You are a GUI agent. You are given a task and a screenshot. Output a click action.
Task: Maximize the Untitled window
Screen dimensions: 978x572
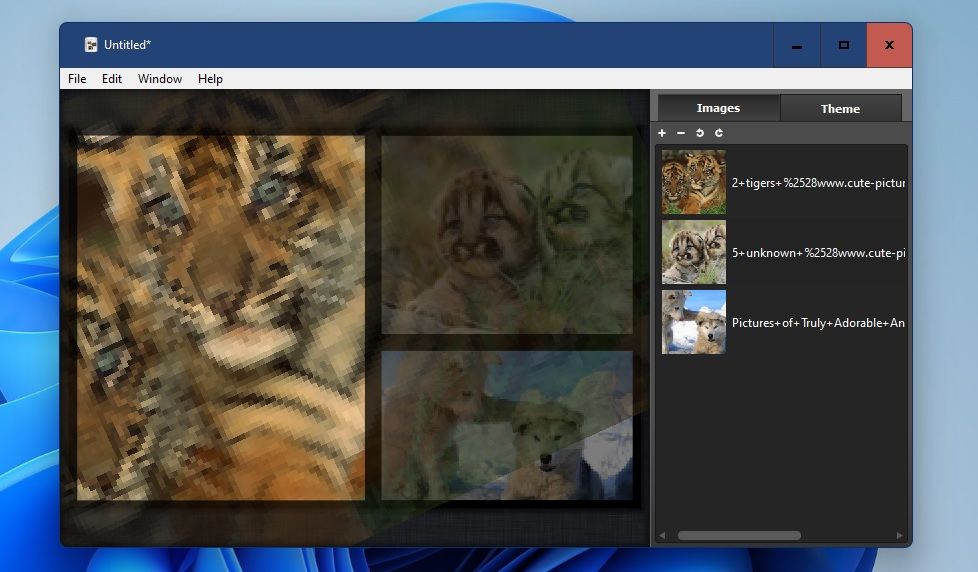click(x=843, y=45)
